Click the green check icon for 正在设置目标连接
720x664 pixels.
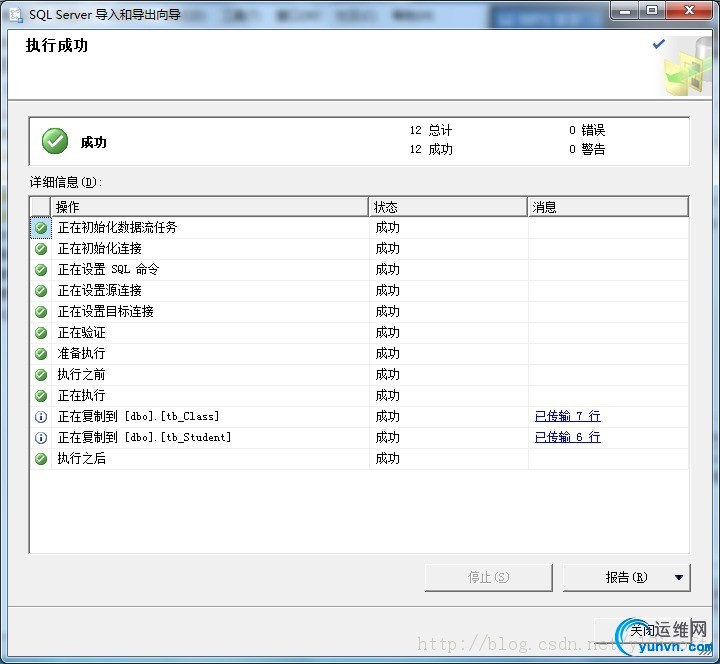(x=41, y=312)
